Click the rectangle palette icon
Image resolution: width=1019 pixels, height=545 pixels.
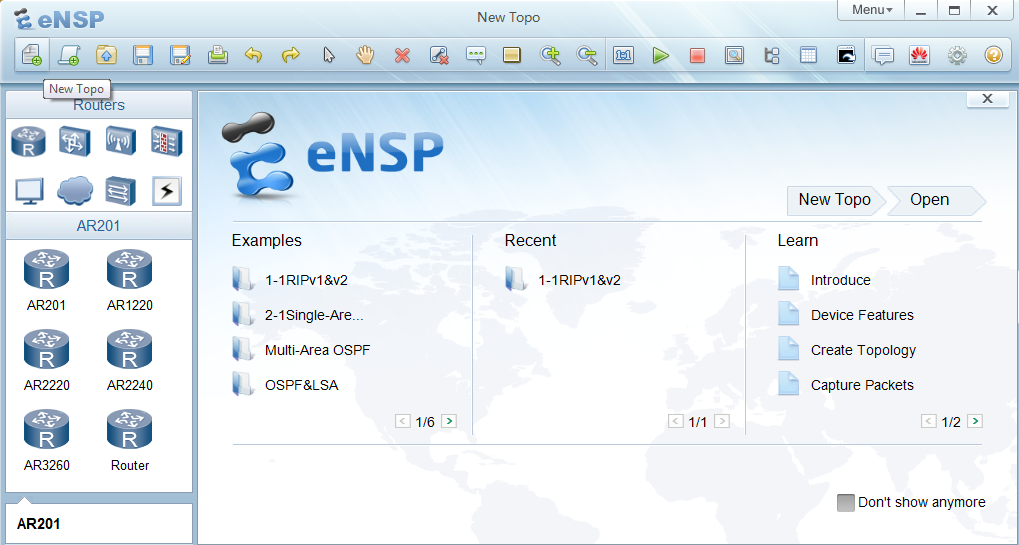(x=512, y=55)
